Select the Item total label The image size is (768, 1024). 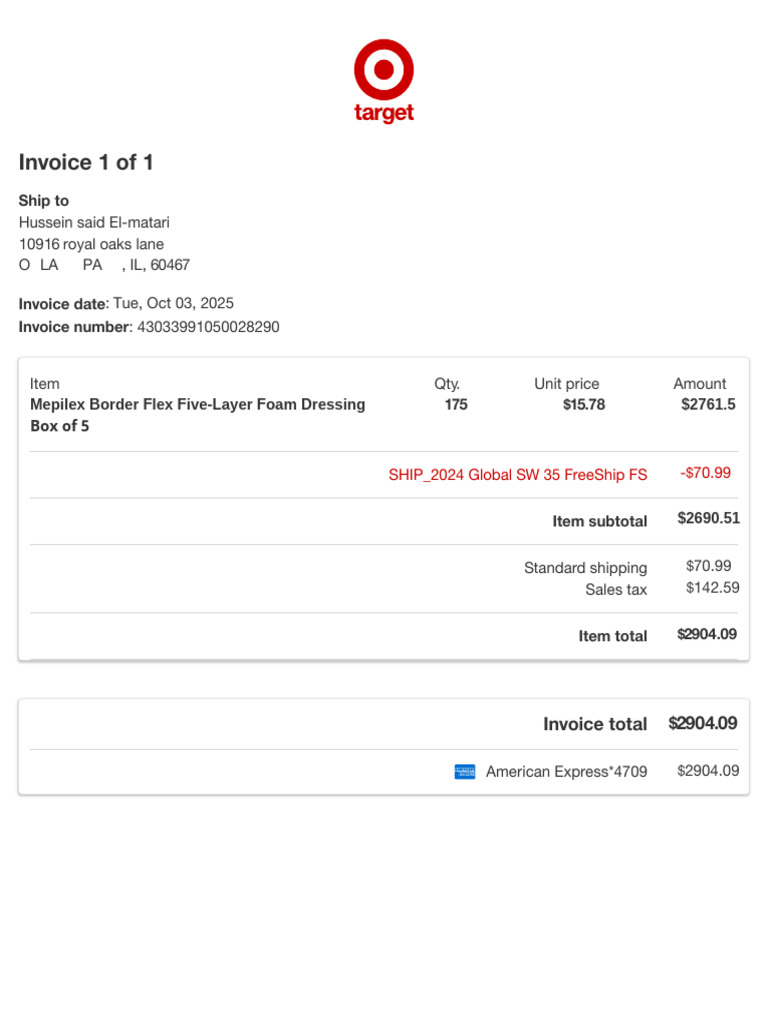(x=613, y=636)
